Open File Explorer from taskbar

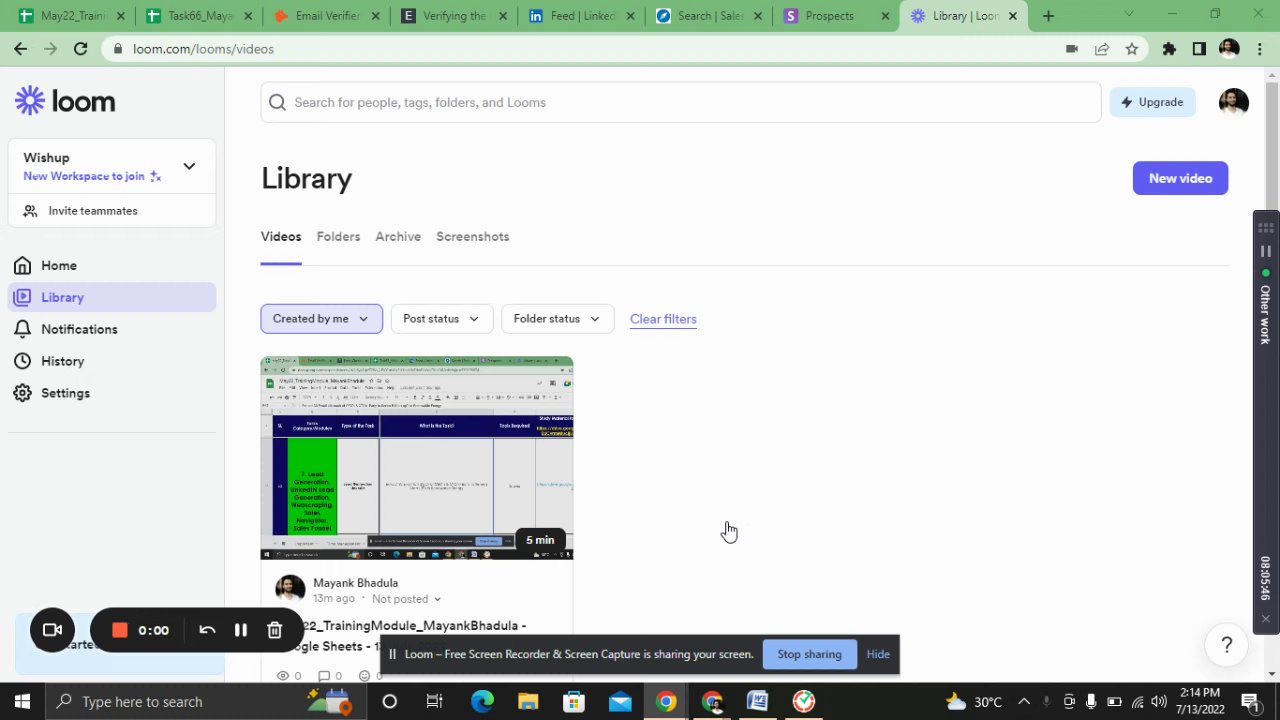click(x=528, y=701)
